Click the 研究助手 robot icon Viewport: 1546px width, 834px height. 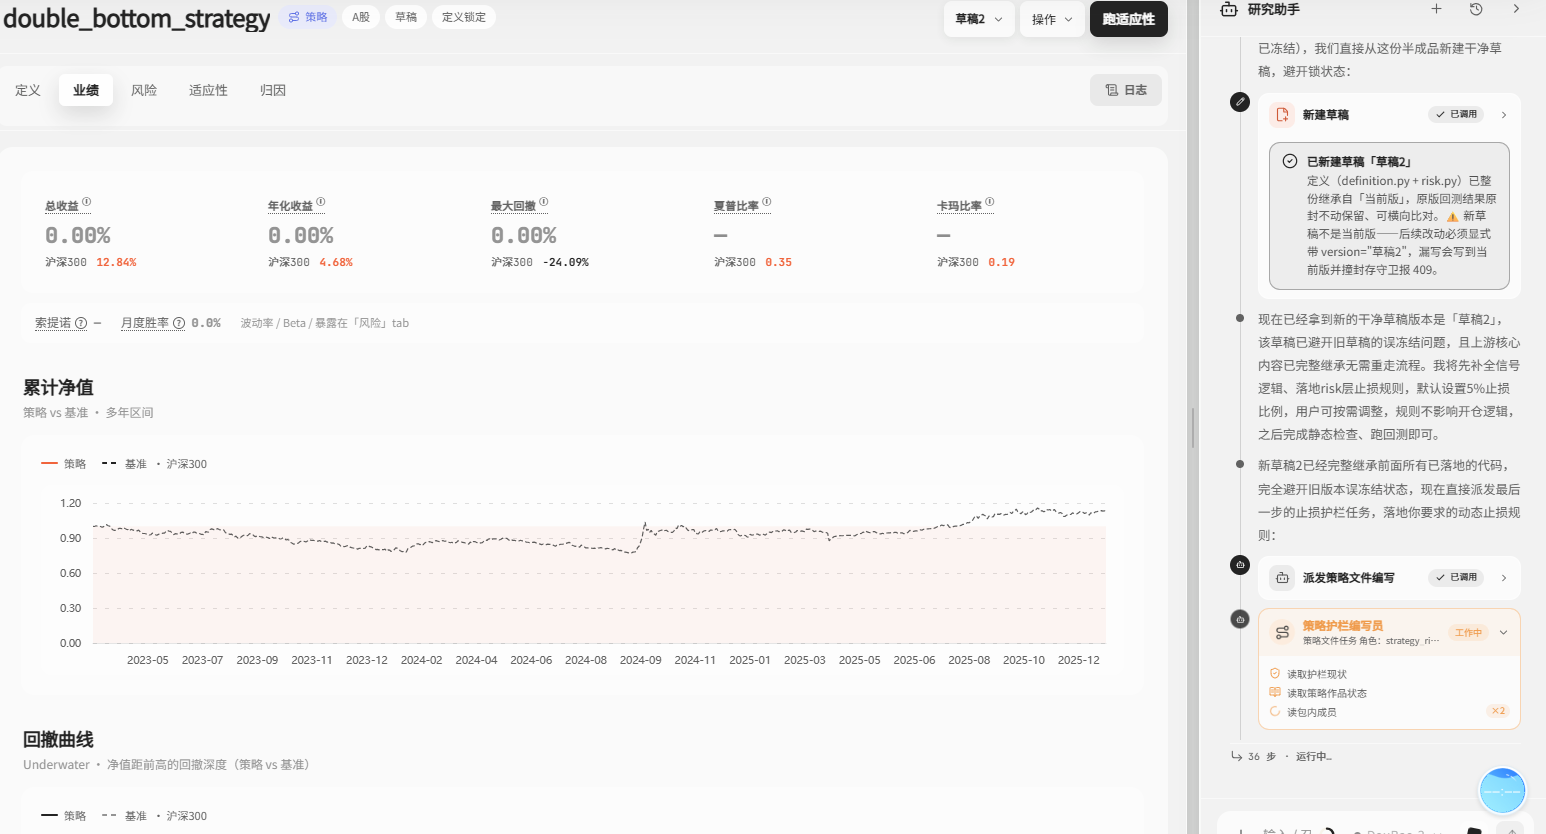(1229, 9)
